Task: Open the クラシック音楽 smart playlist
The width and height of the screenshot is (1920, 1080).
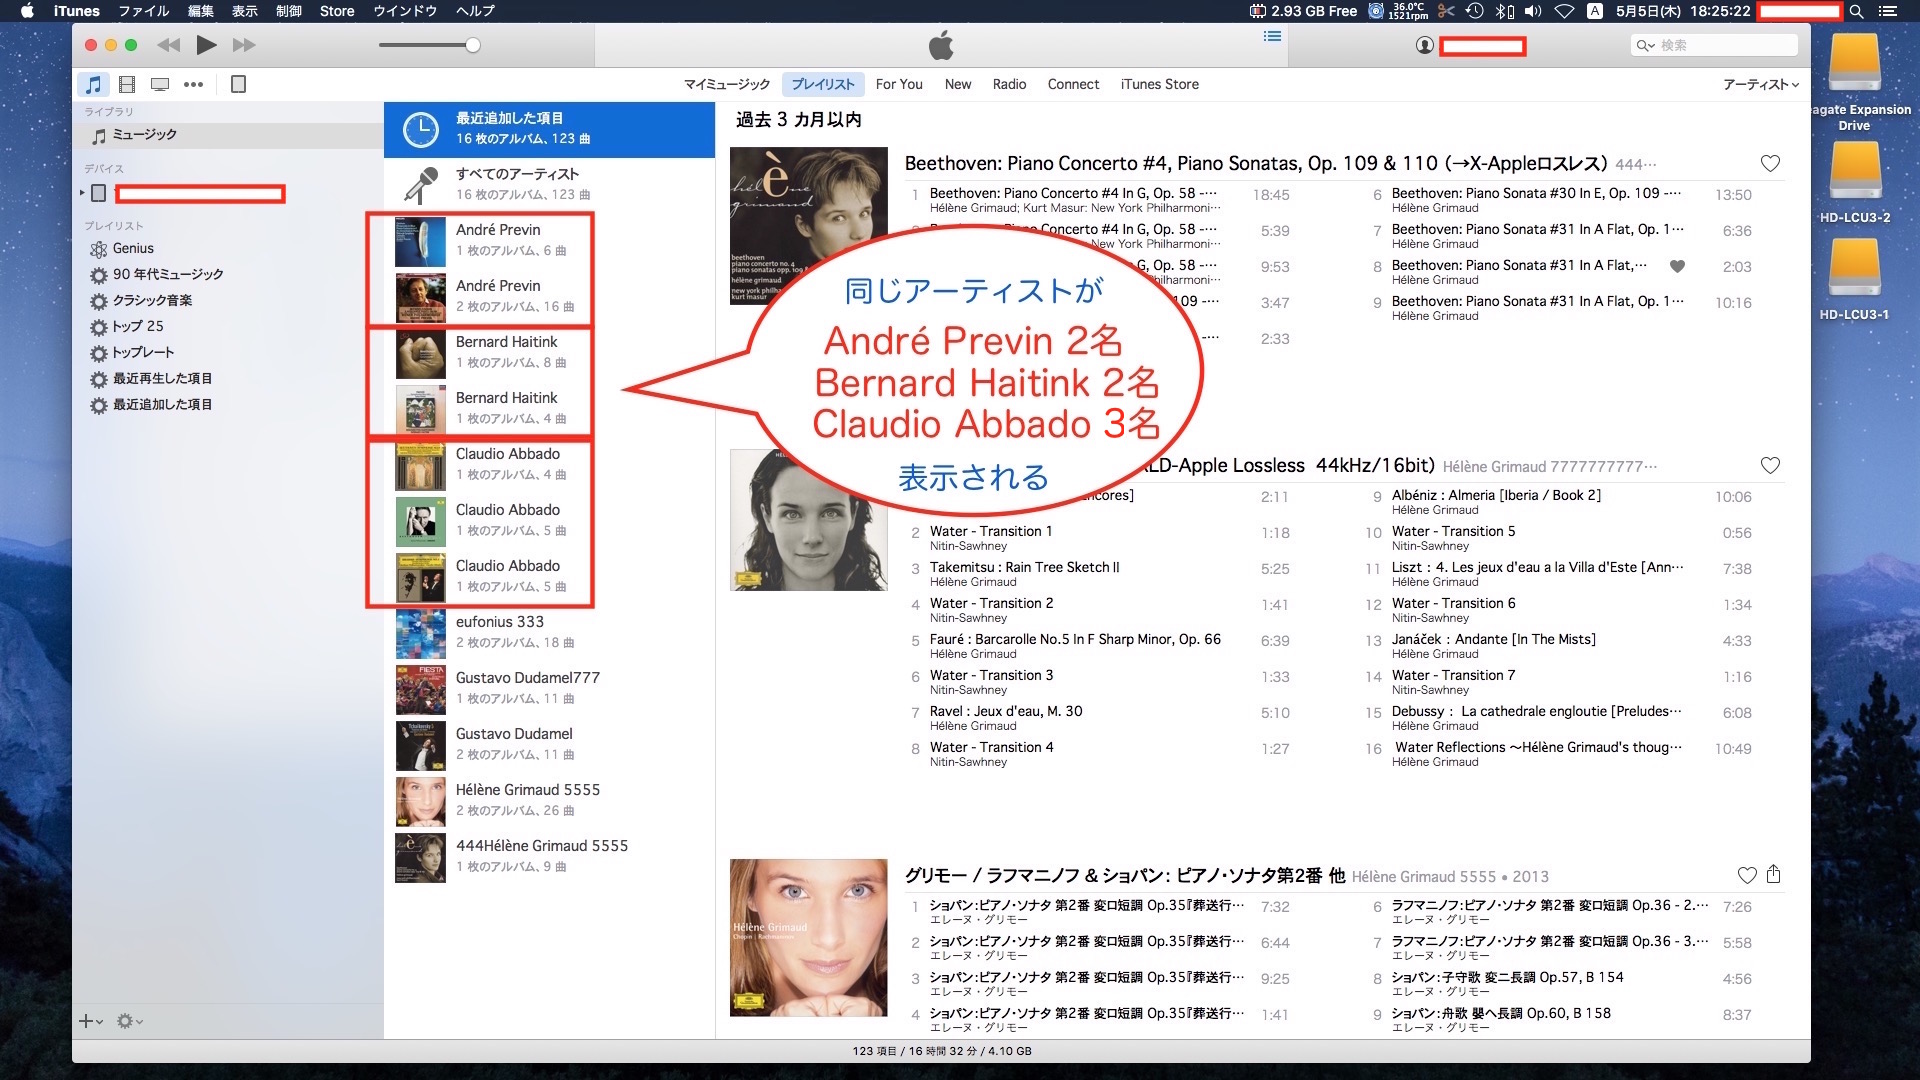Action: [152, 300]
